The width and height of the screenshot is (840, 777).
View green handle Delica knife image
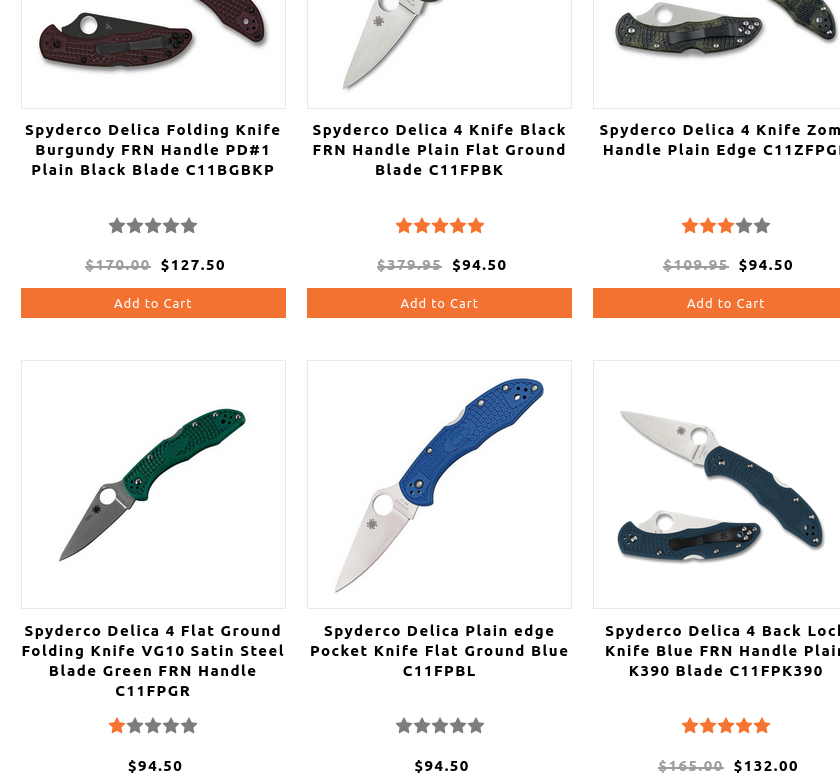[153, 484]
